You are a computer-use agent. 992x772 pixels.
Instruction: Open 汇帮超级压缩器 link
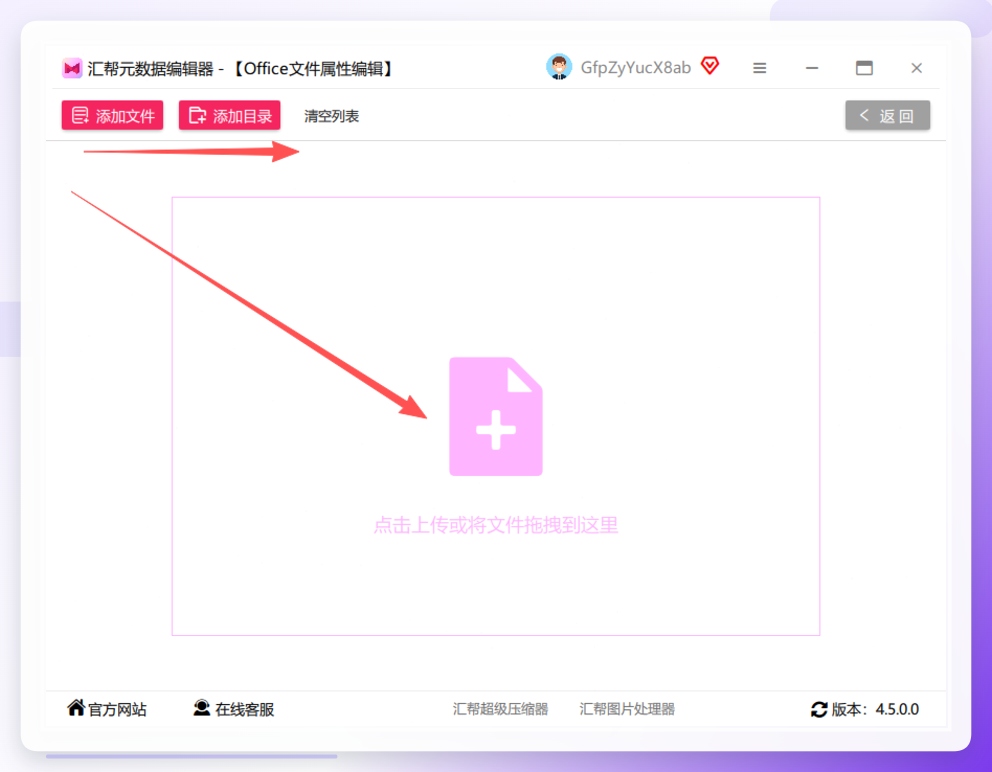pyautogui.click(x=500, y=709)
